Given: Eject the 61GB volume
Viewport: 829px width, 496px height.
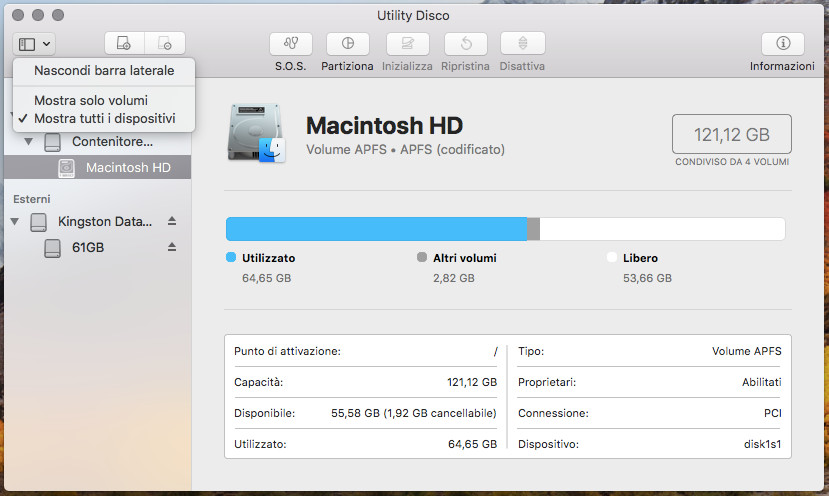Looking at the screenshot, I should 172,247.
